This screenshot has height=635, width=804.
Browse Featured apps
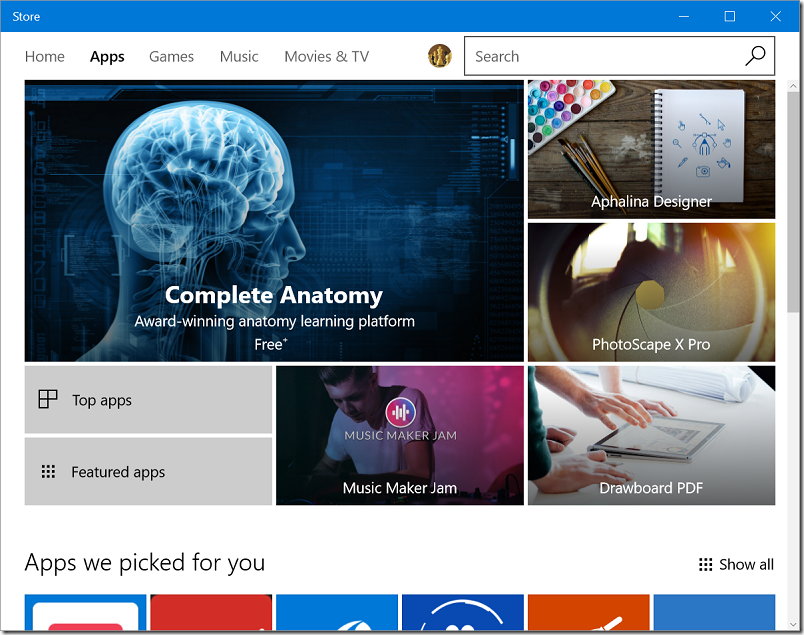[x=148, y=471]
